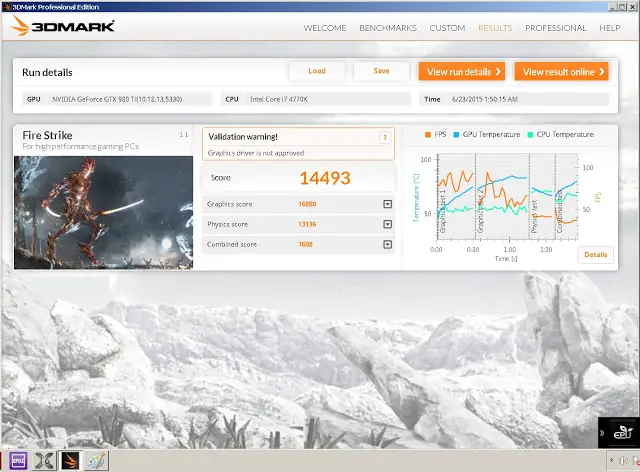Click the GPU name field
640x472 pixels.
[129, 99]
